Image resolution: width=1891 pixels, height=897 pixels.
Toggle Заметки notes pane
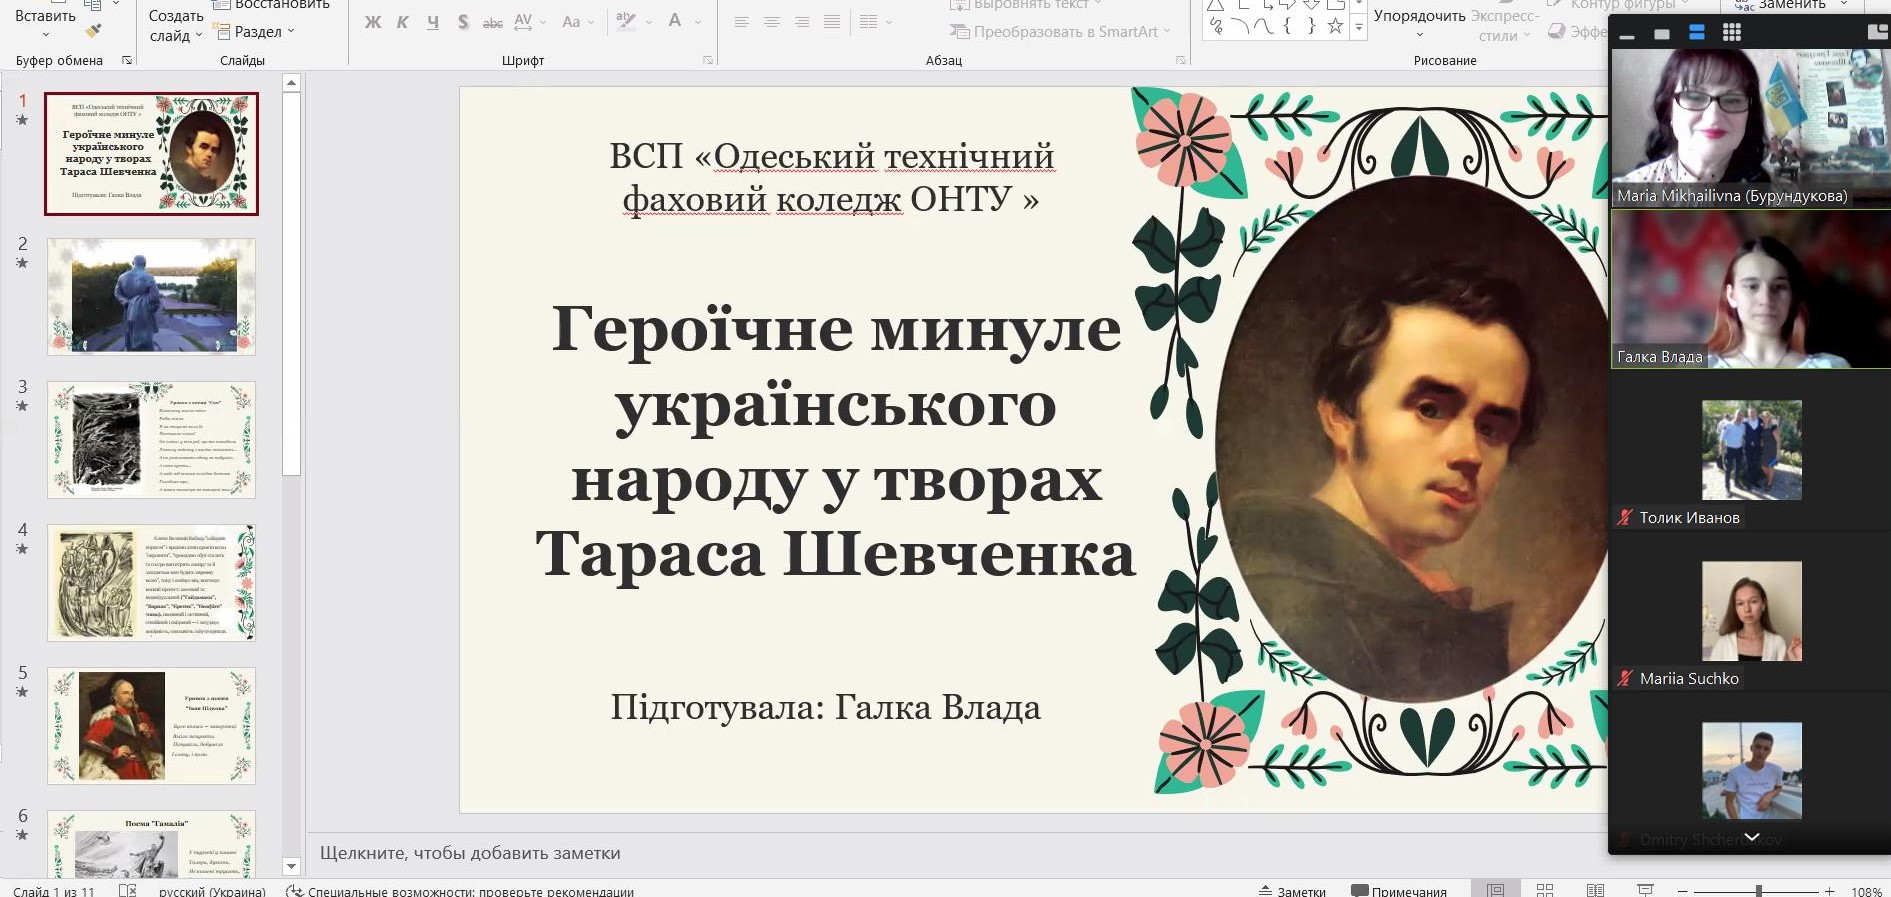click(x=1292, y=891)
